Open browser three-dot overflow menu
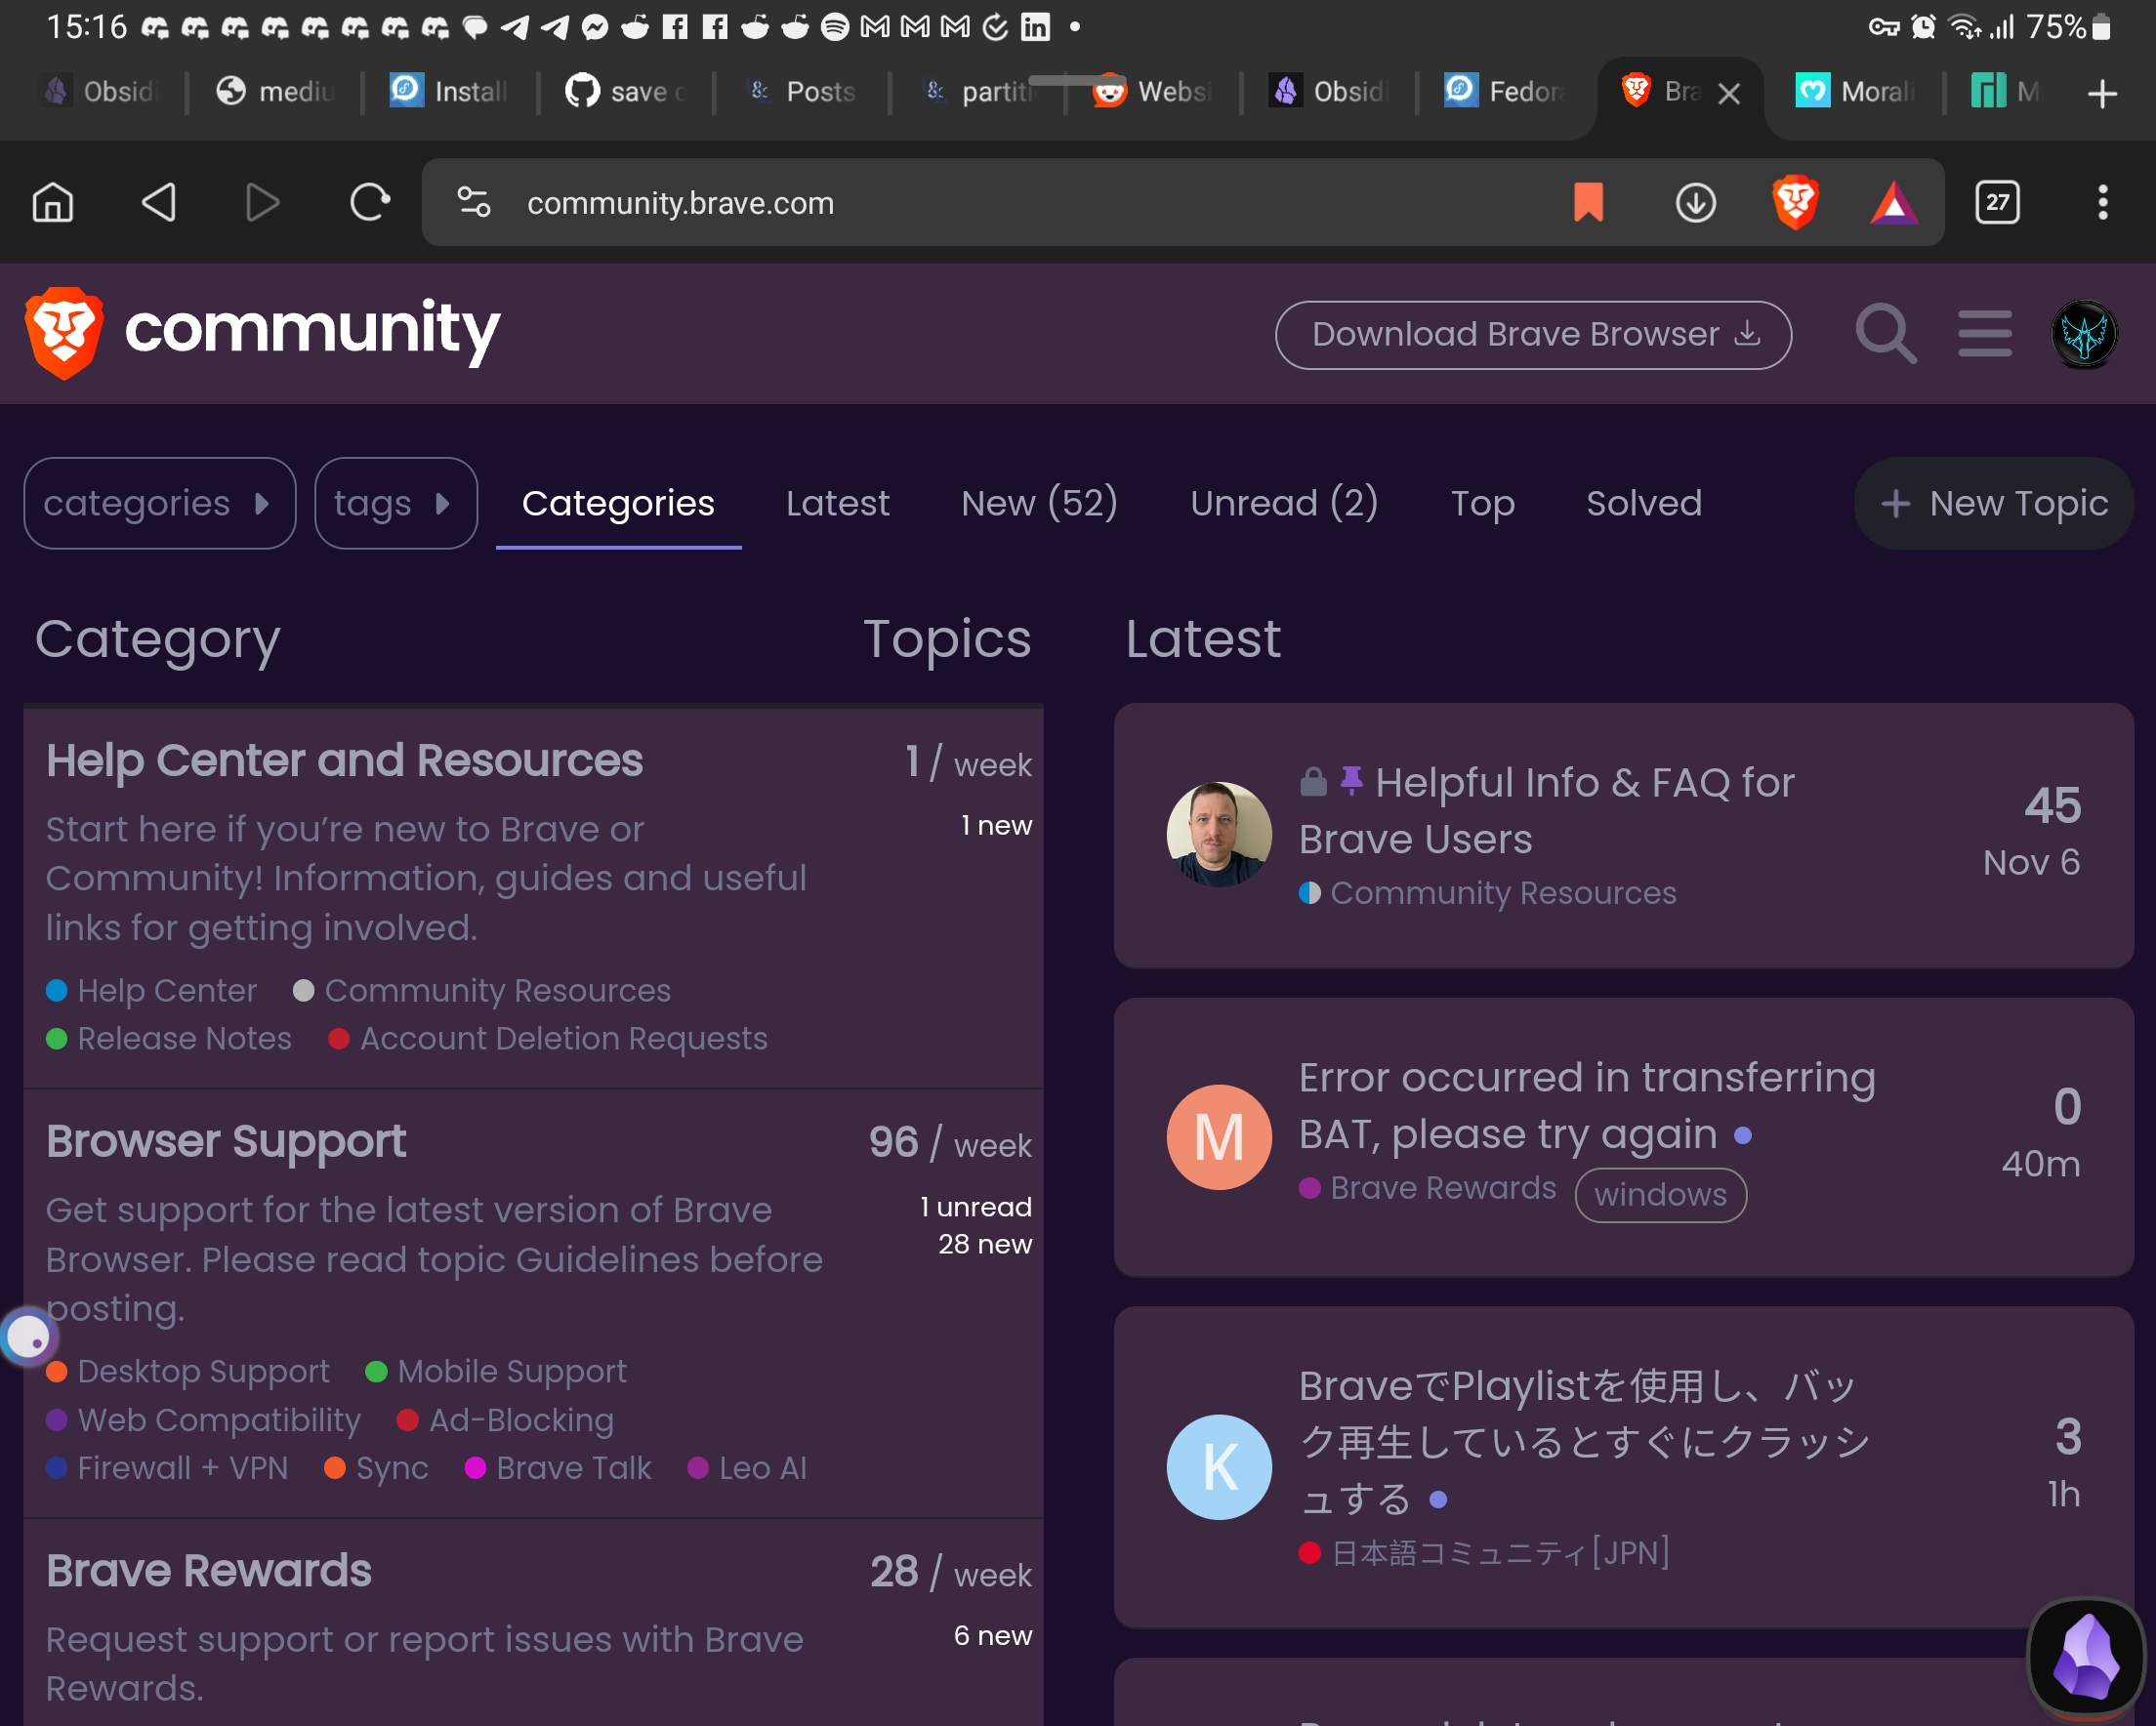 [2102, 203]
